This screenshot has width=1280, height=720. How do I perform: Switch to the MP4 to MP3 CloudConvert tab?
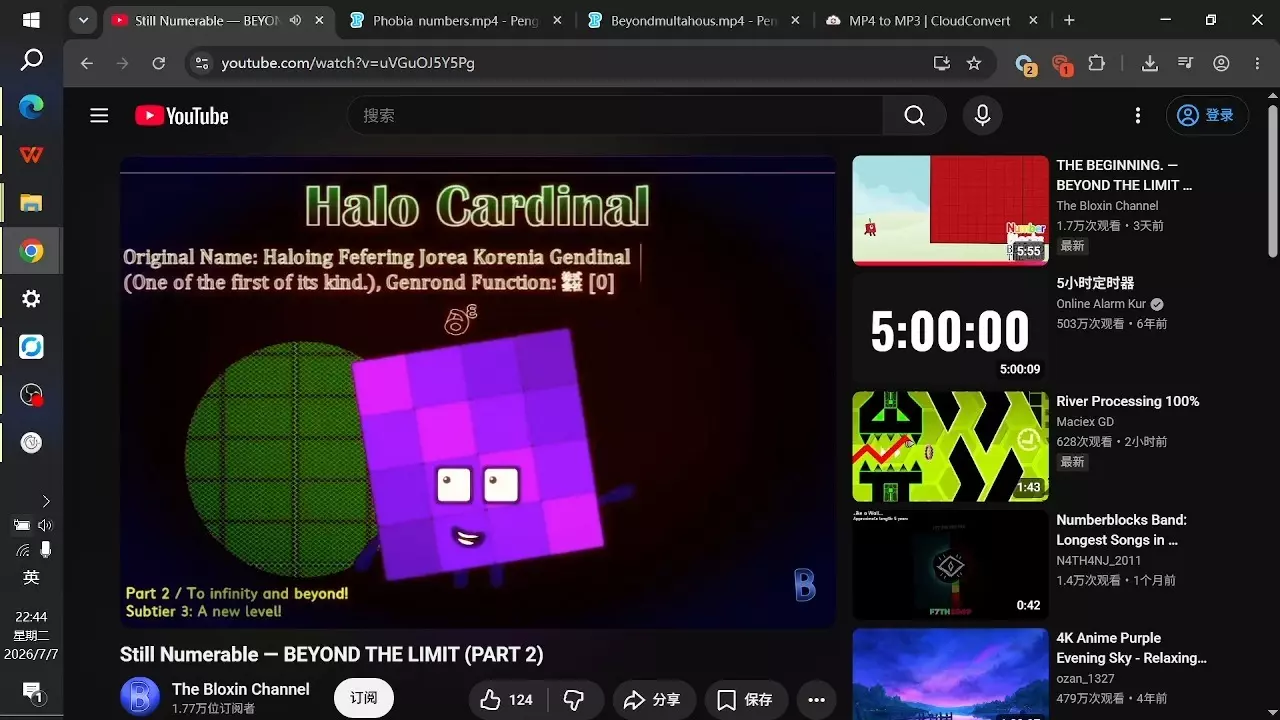point(932,20)
